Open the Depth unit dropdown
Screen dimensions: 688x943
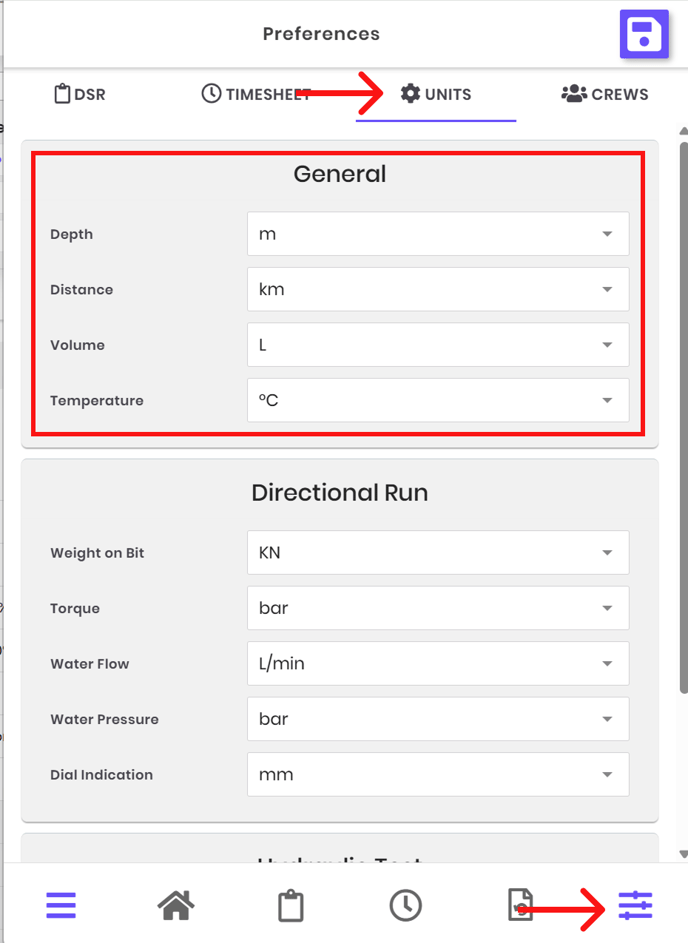438,234
